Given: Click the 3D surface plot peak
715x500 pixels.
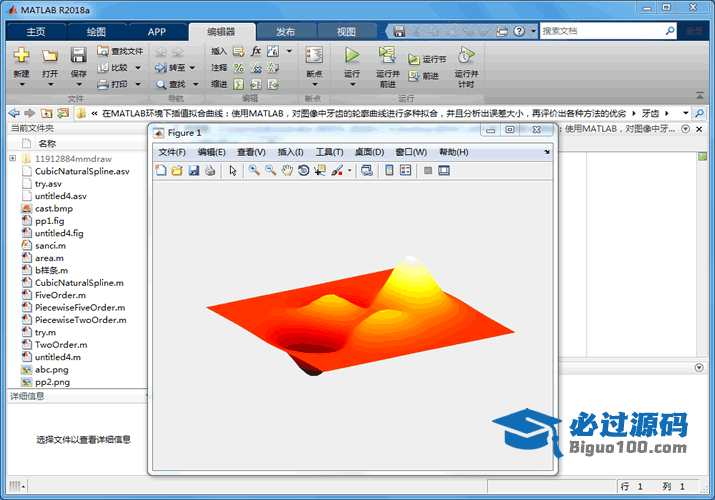Looking at the screenshot, I should point(410,260).
